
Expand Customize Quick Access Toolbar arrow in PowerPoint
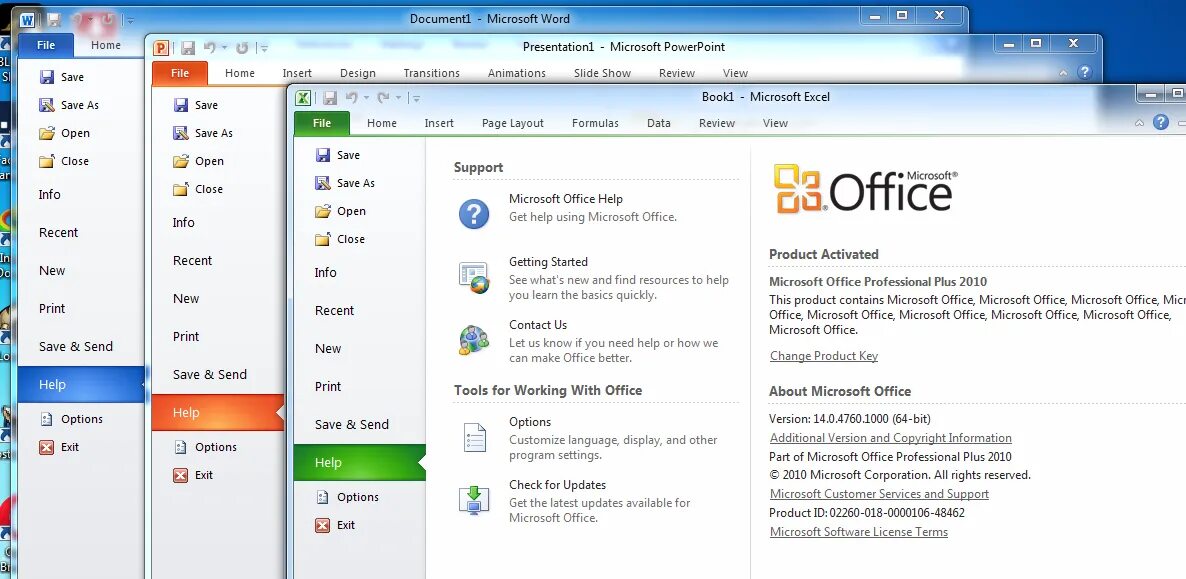coord(263,48)
